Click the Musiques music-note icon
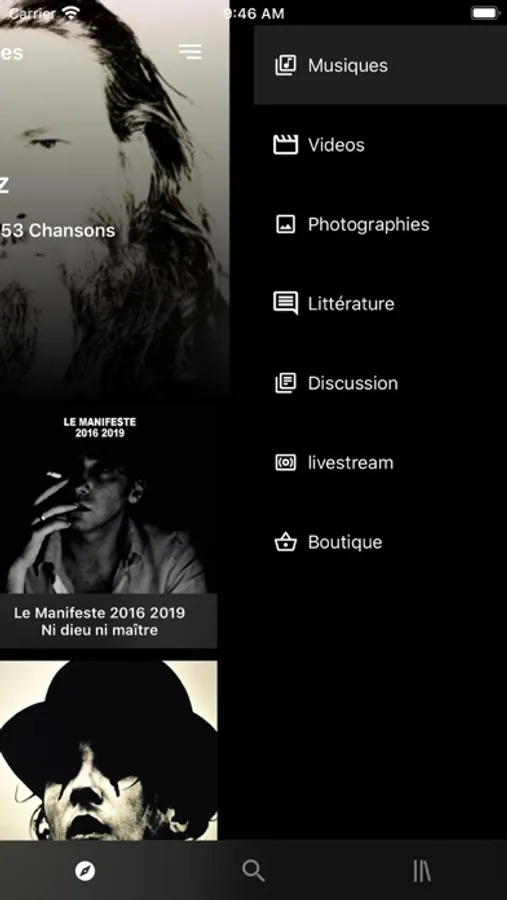This screenshot has height=900, width=507. [x=285, y=65]
